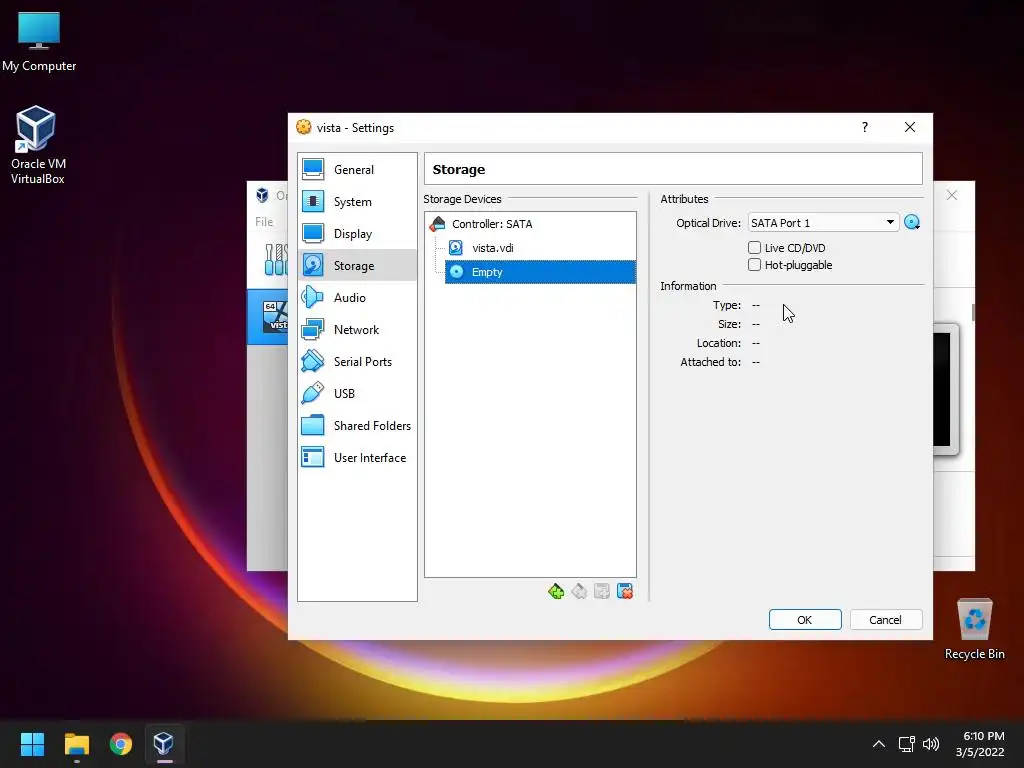This screenshot has width=1024, height=768.
Task: Select Oracle VM VirtualBox desktop shortcut
Action: [37, 145]
